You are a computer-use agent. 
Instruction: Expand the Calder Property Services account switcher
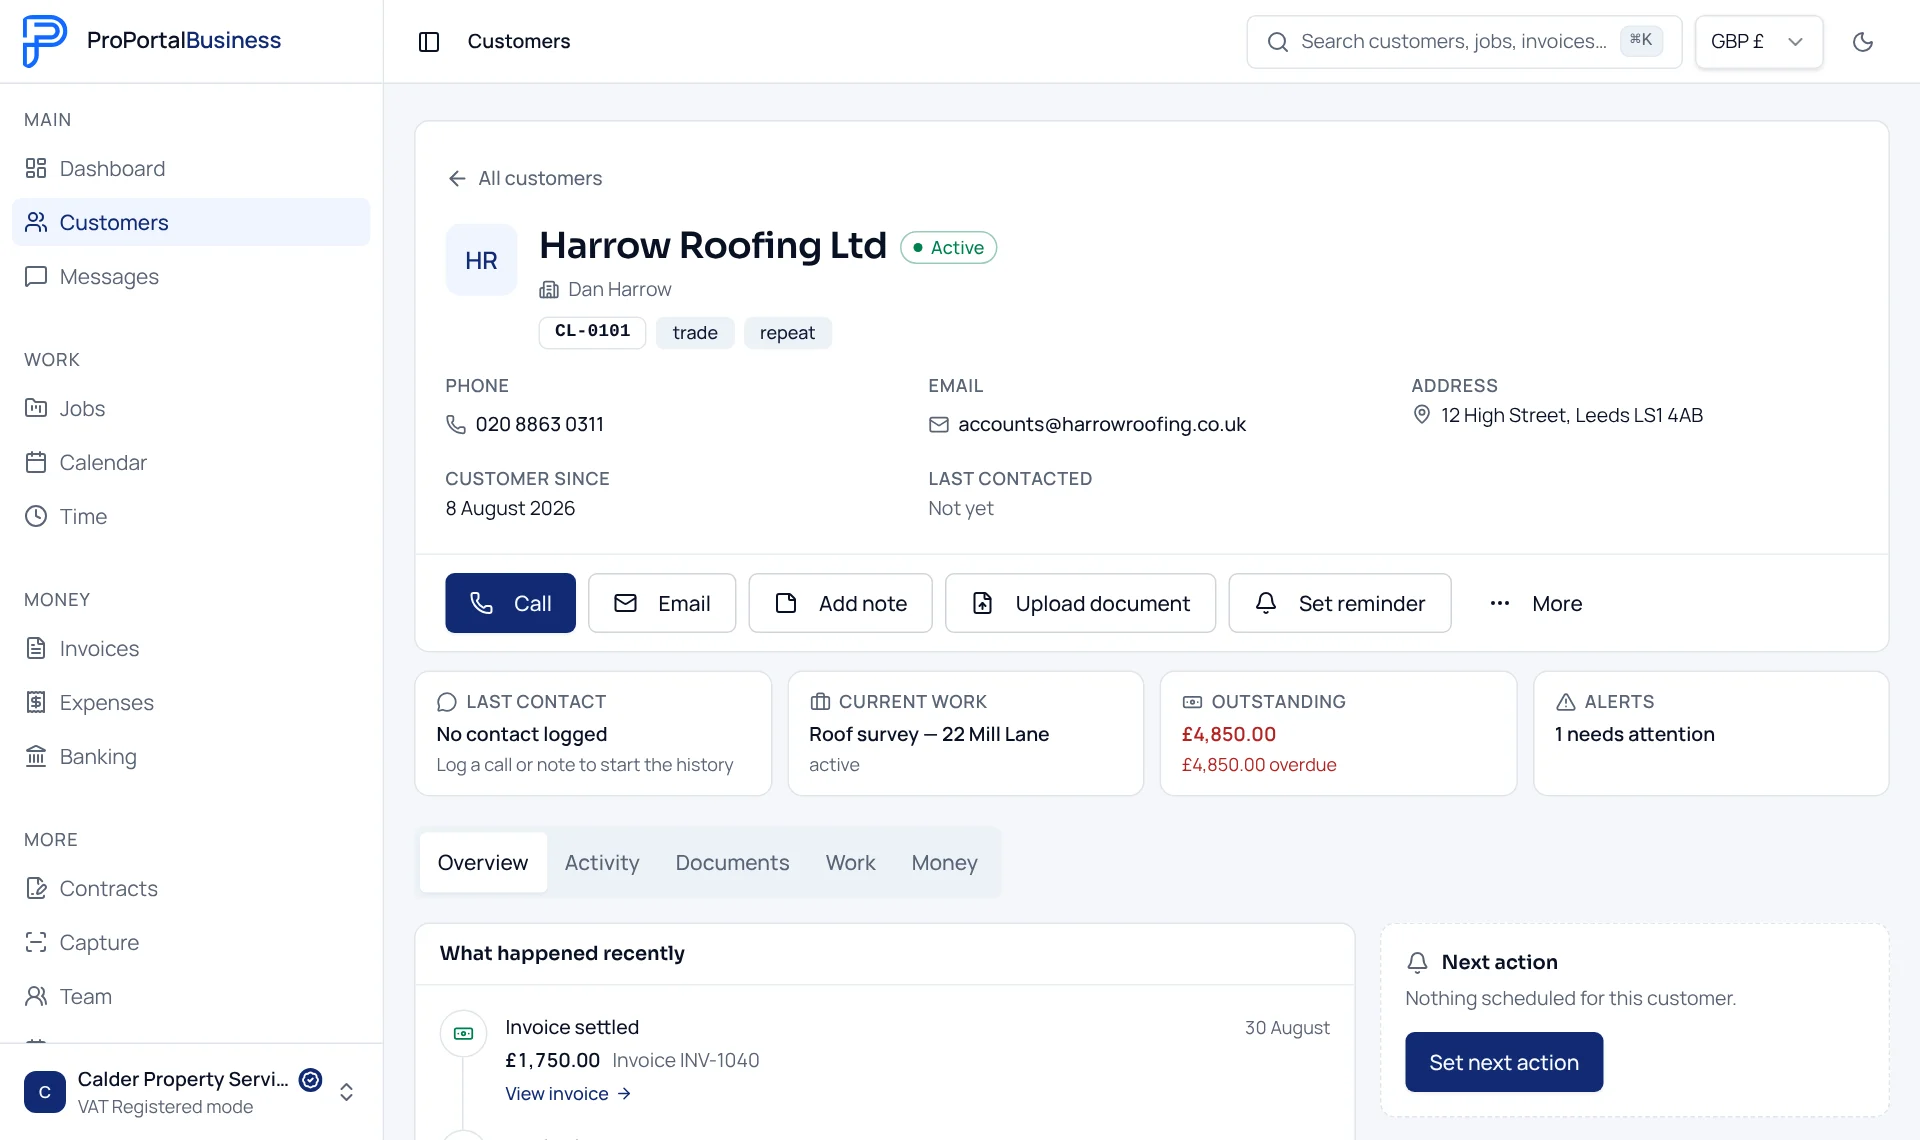(191, 1092)
